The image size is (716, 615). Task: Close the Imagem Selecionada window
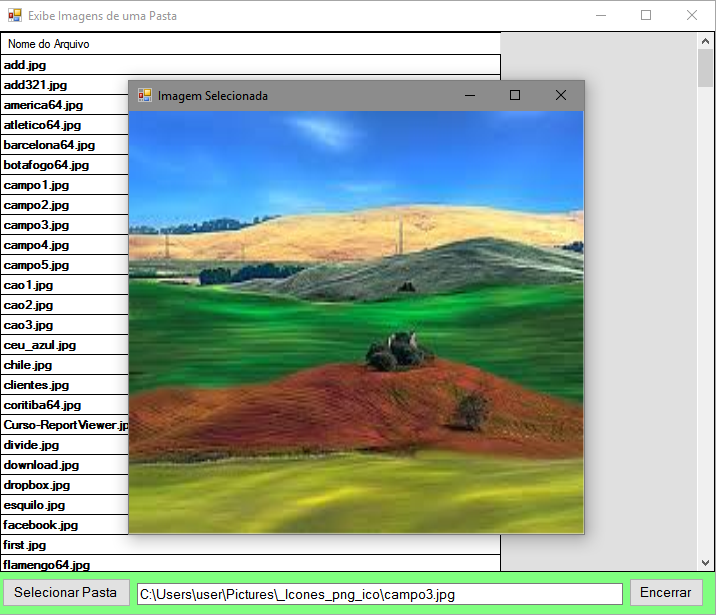tap(561, 95)
